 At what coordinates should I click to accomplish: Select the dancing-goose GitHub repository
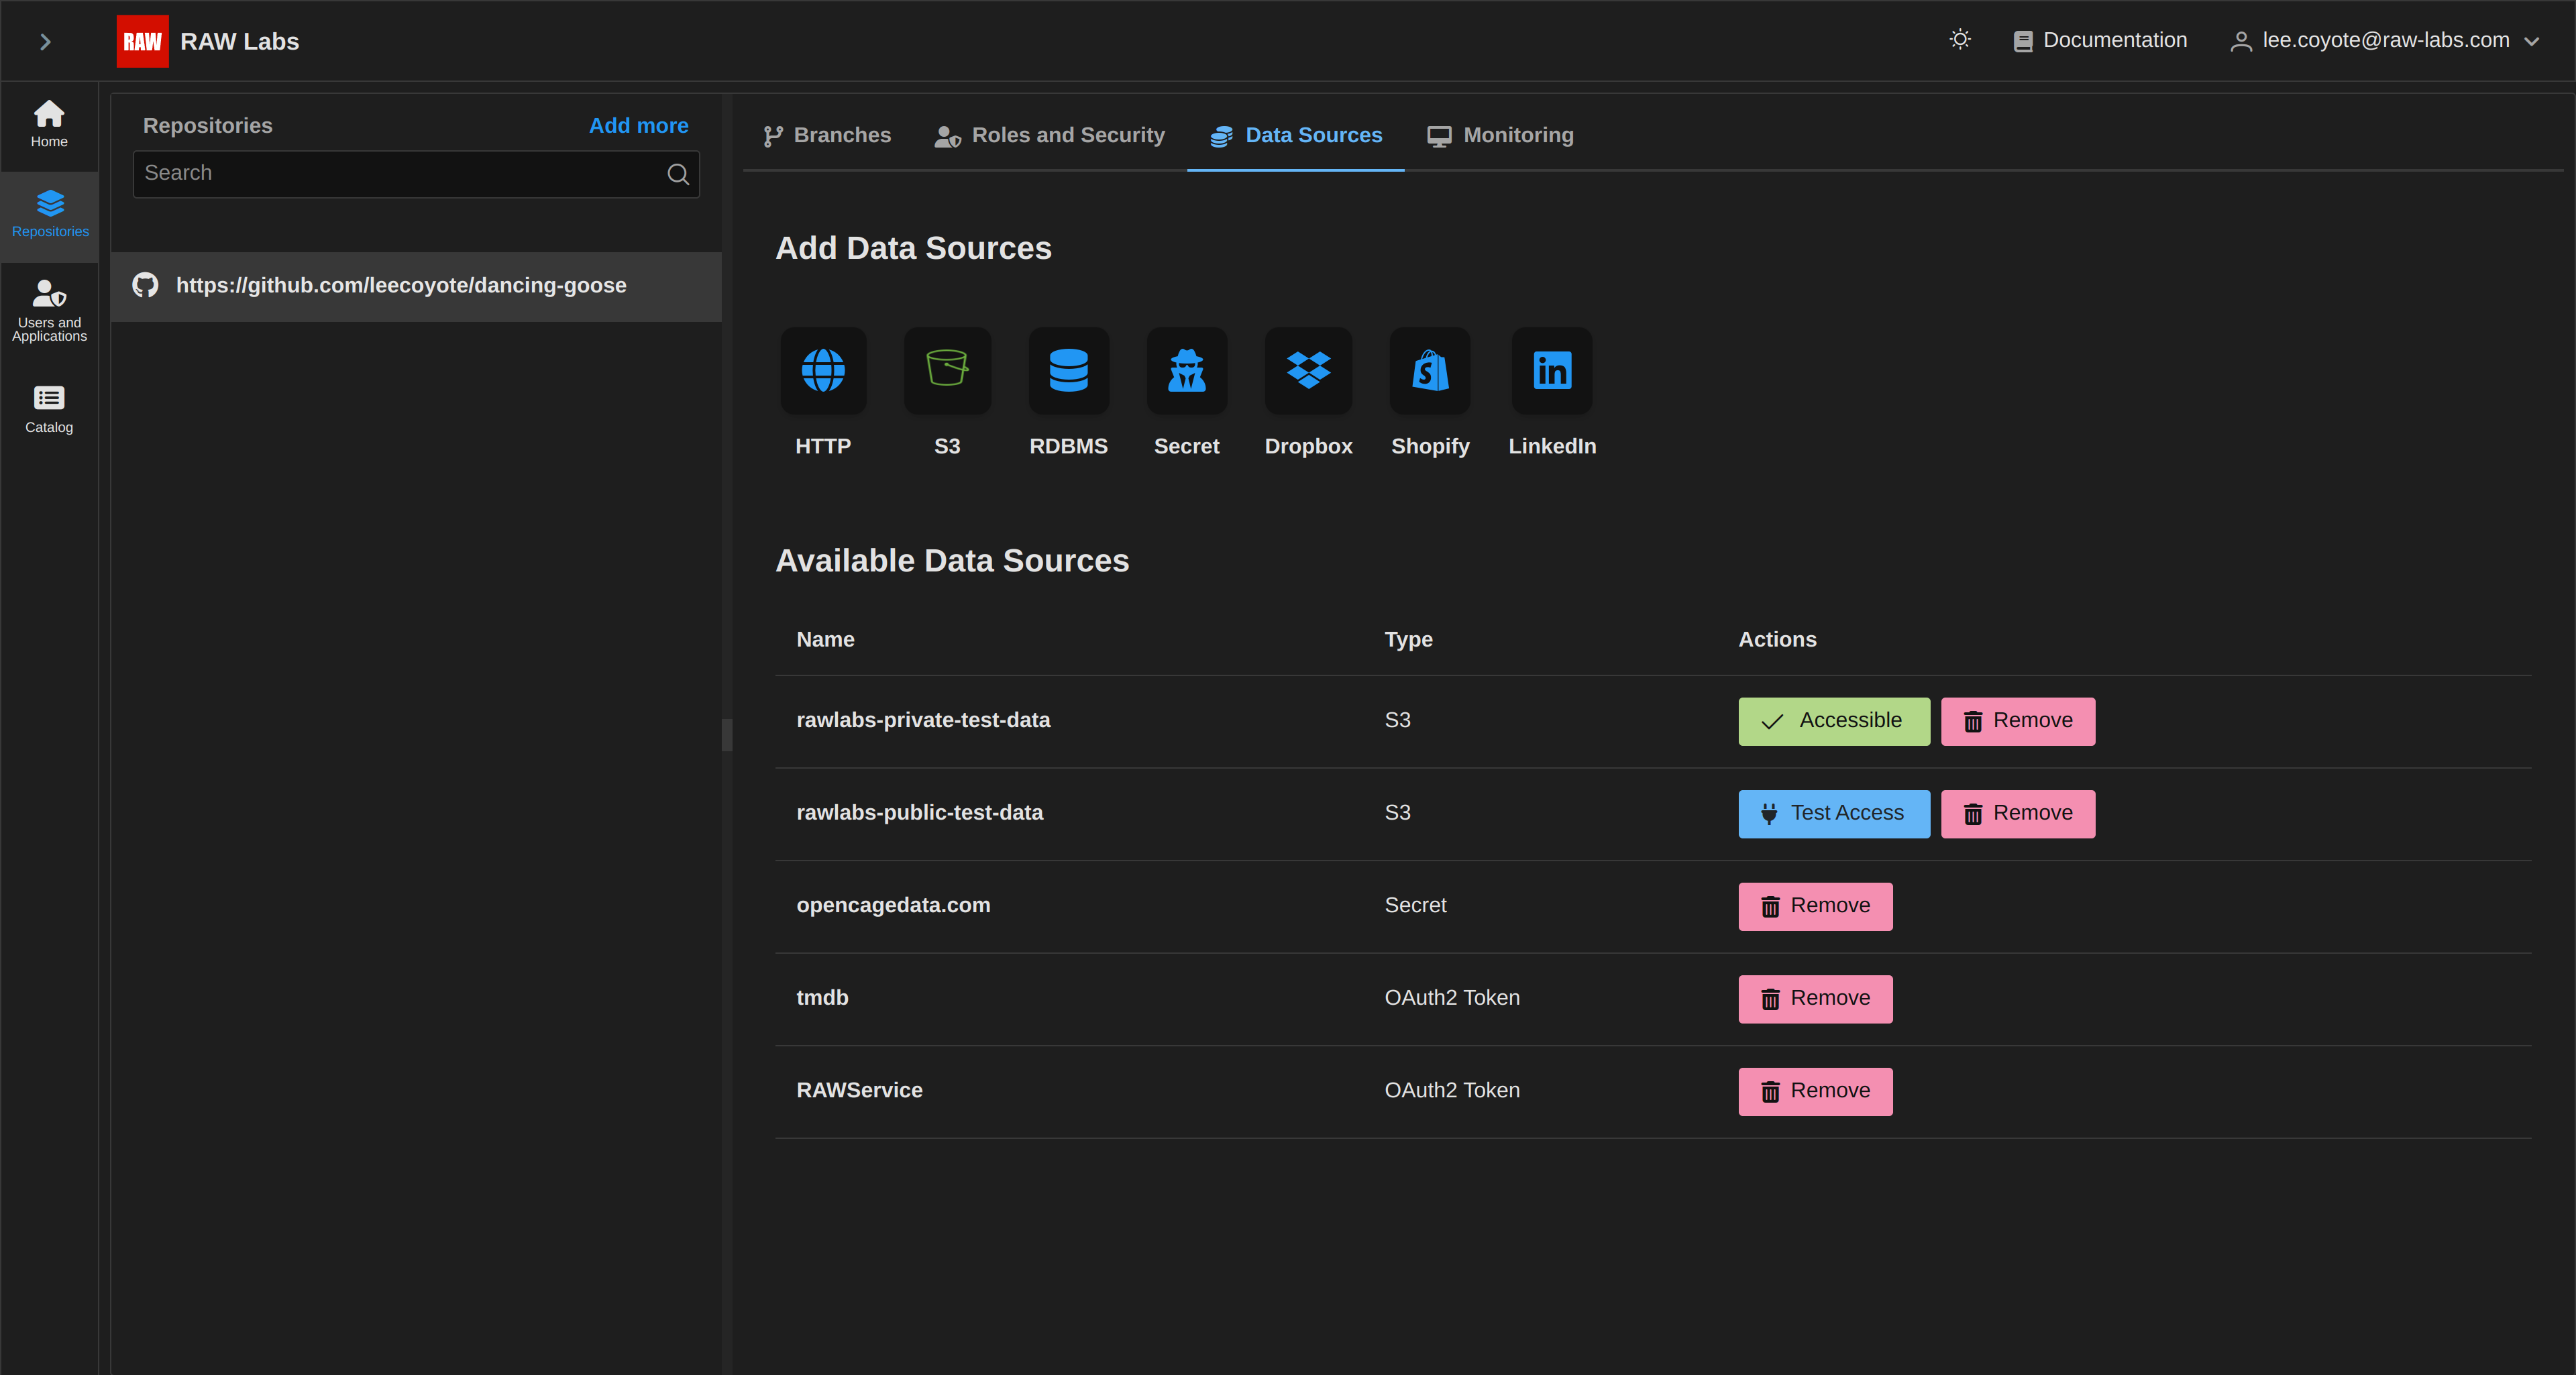pyautogui.click(x=416, y=286)
